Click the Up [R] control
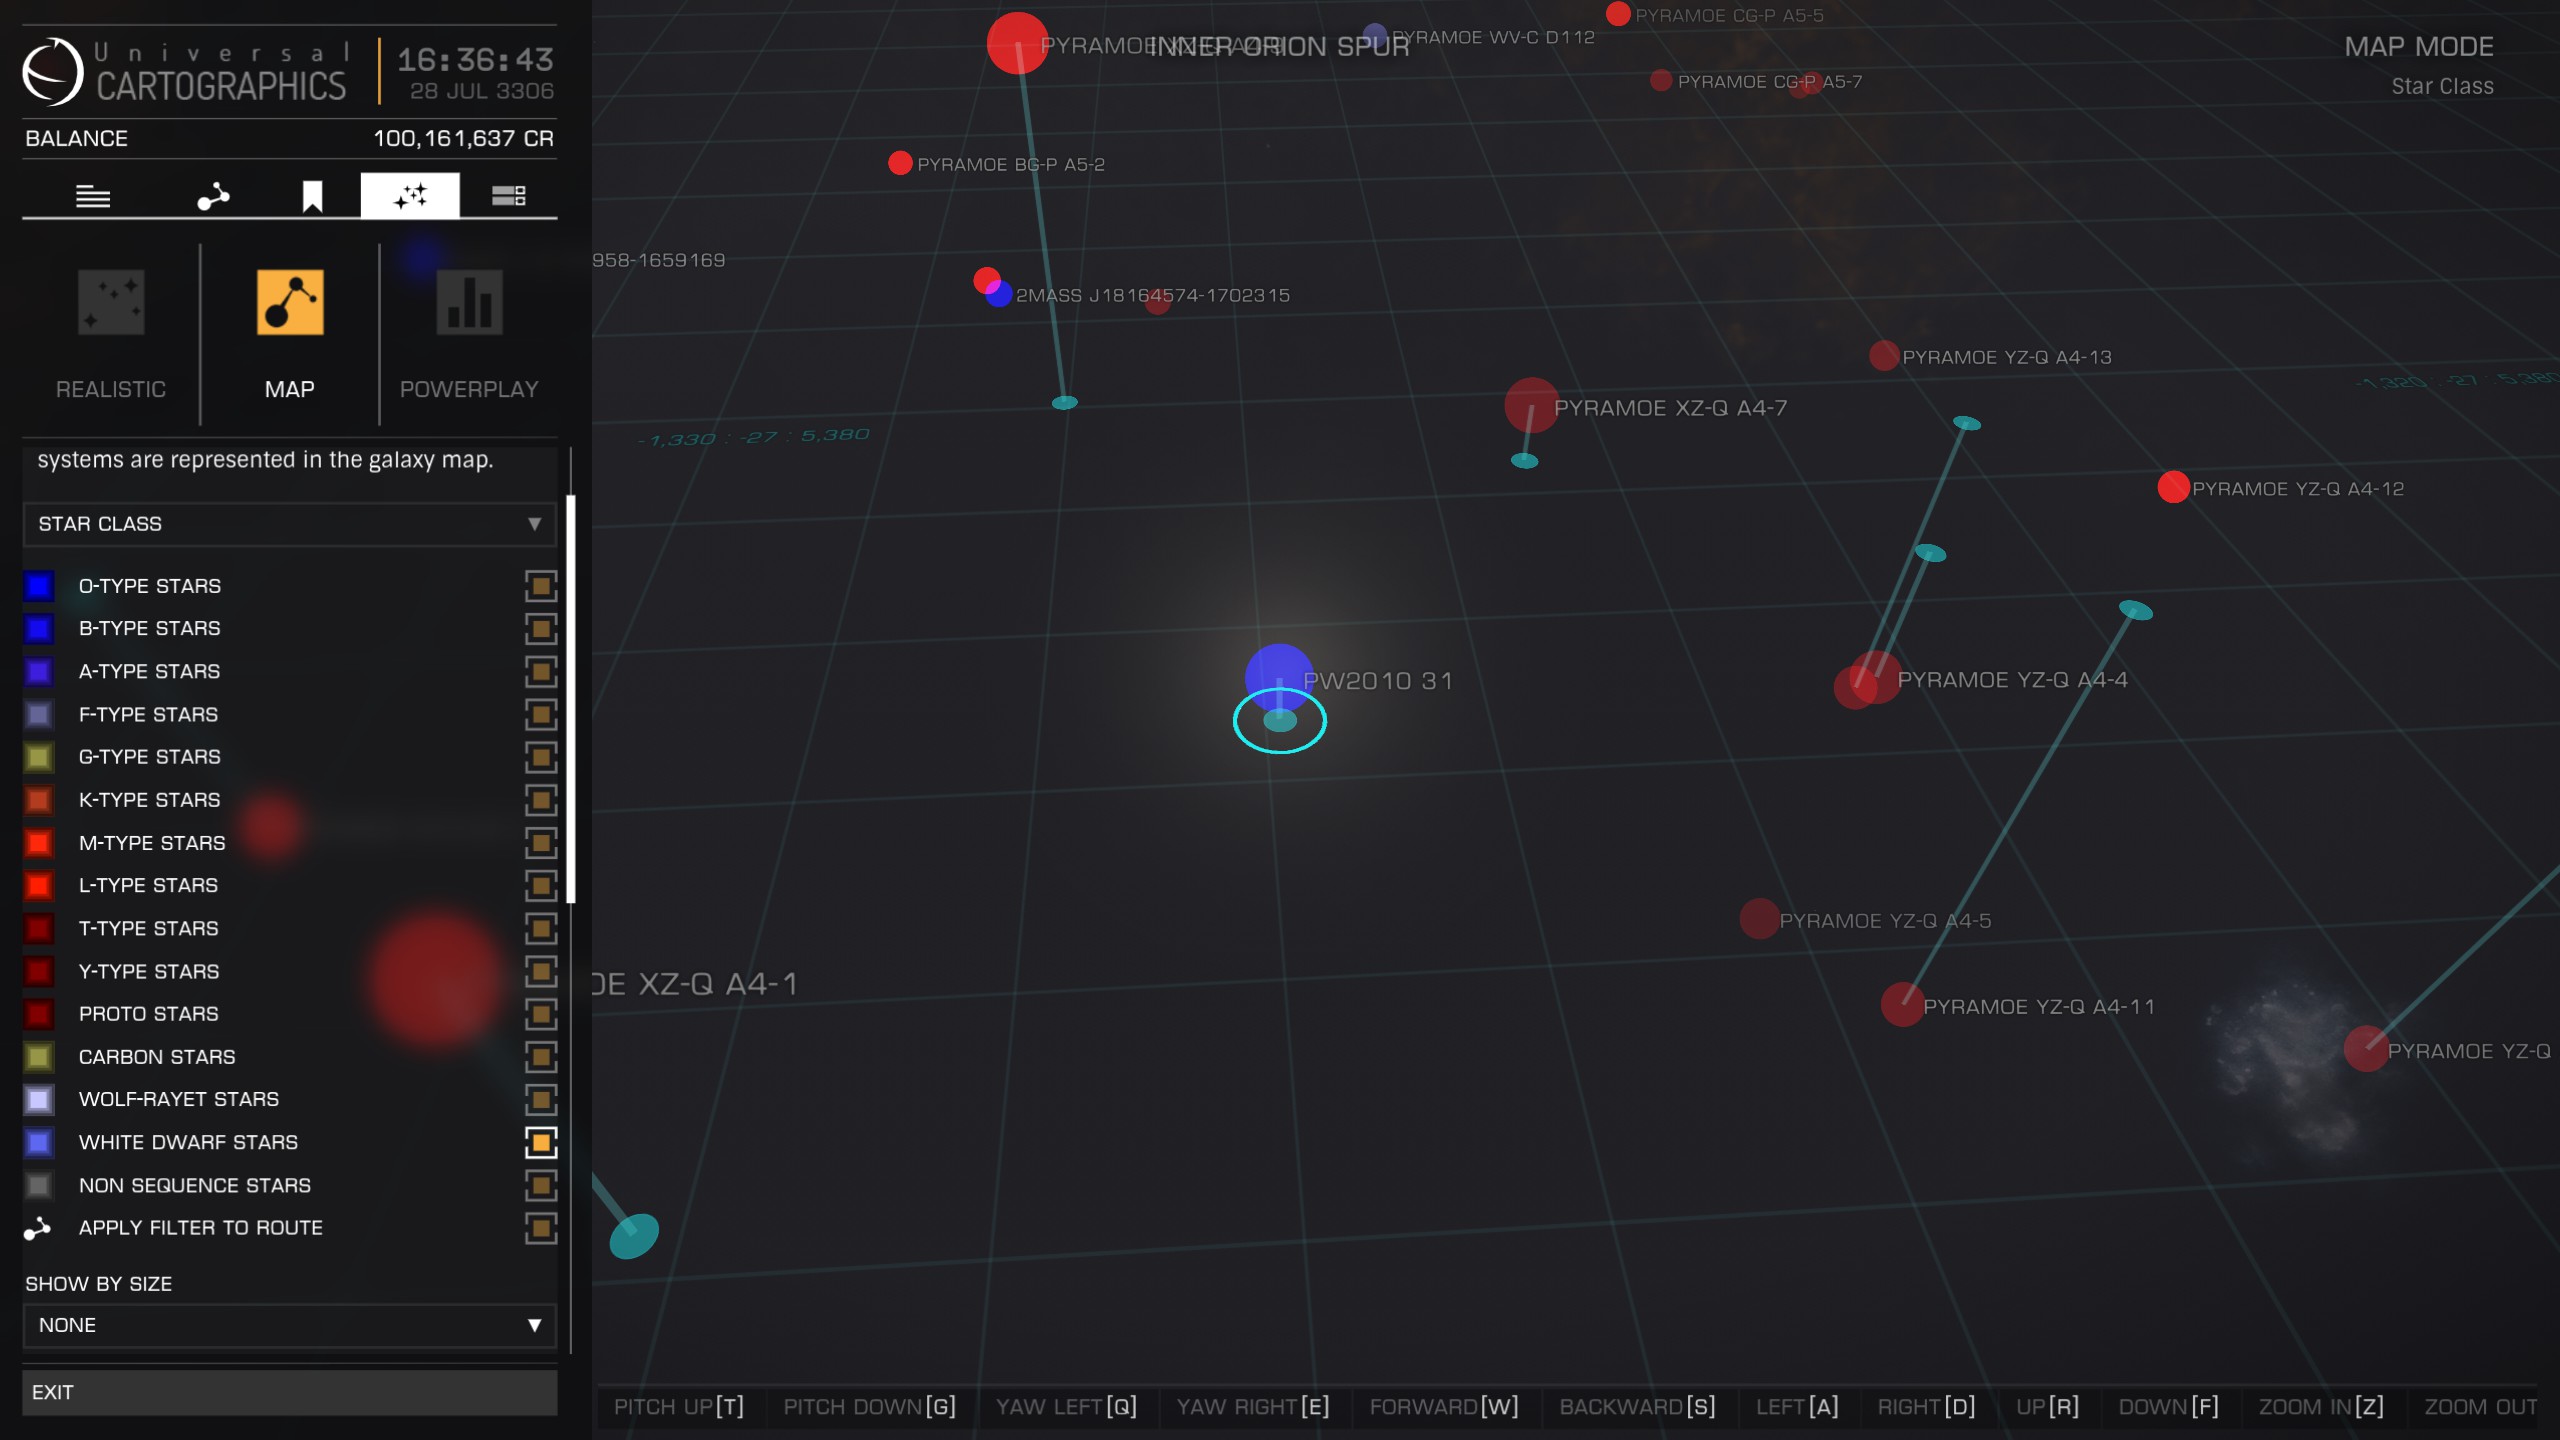Image resolution: width=2560 pixels, height=1440 pixels. coord(2047,1407)
